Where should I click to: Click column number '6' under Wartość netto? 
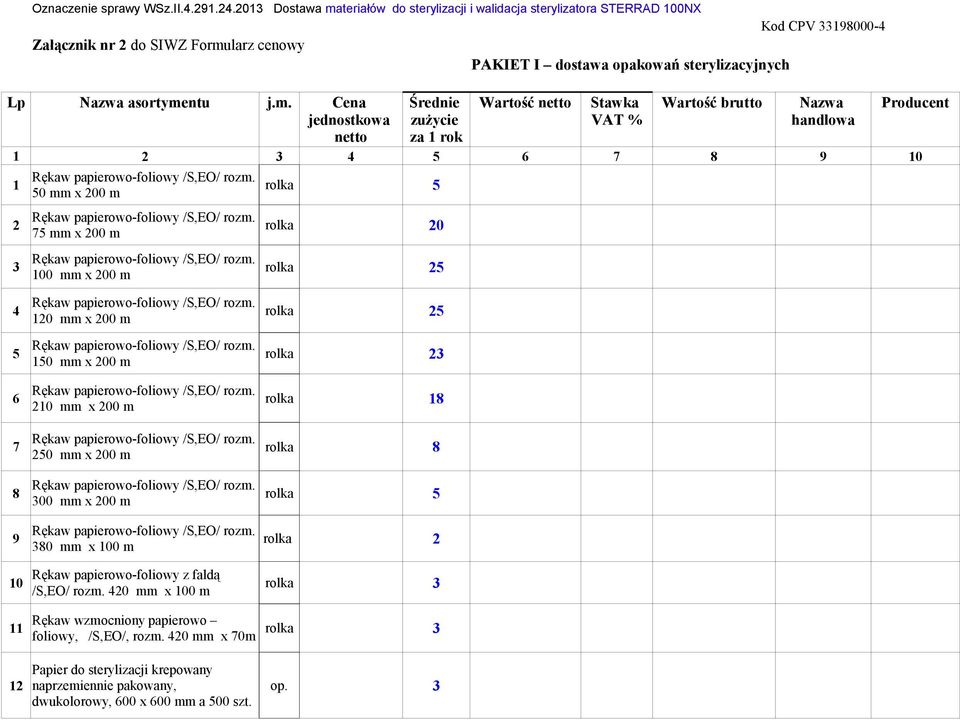[x=525, y=157]
